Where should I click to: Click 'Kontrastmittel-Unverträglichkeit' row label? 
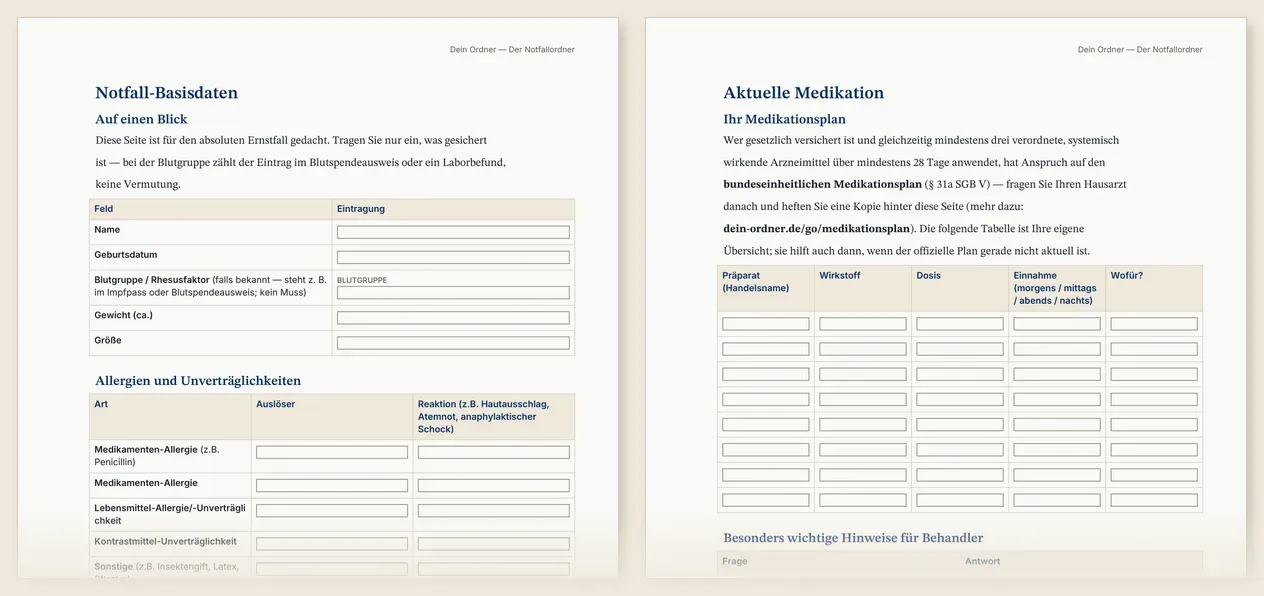pos(165,541)
